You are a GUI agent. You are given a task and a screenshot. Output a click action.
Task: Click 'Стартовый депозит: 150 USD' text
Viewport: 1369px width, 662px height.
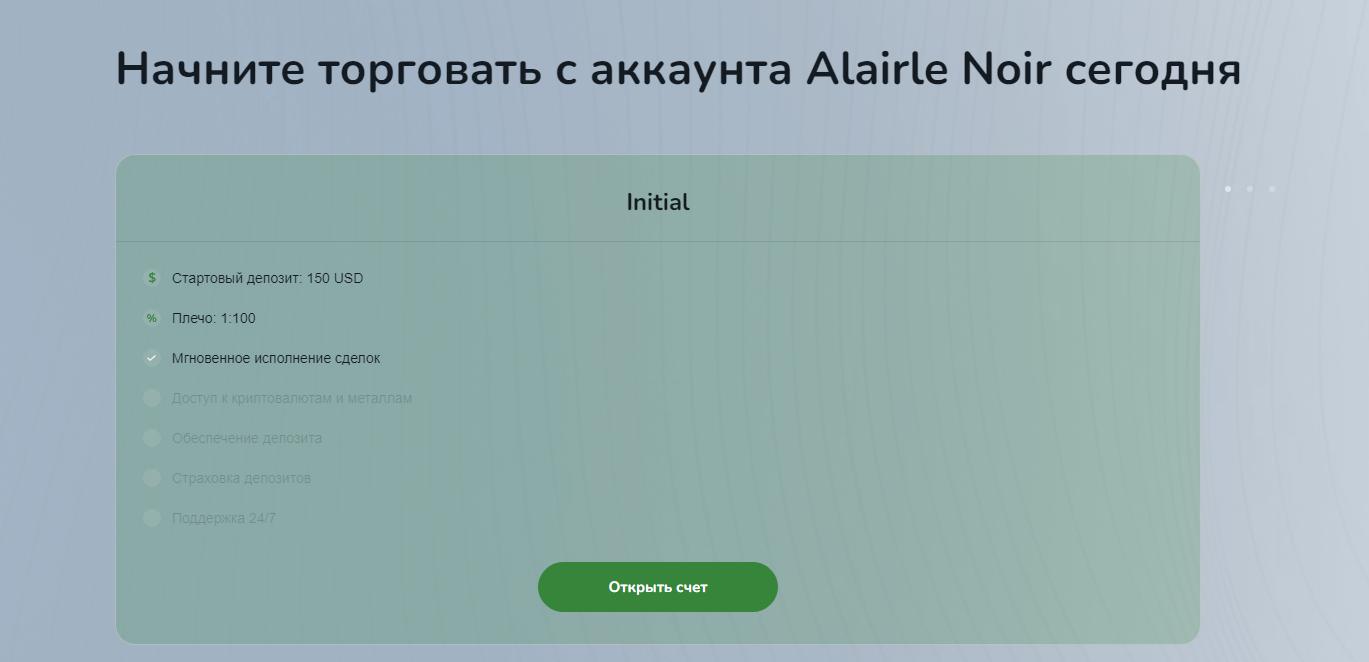[x=268, y=278]
